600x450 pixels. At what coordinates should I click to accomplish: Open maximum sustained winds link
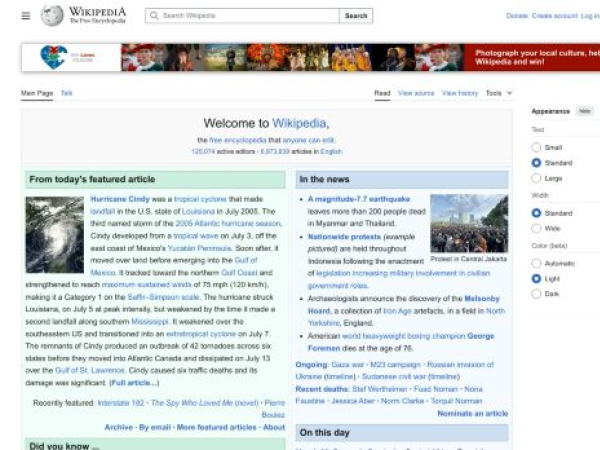[x=147, y=285]
